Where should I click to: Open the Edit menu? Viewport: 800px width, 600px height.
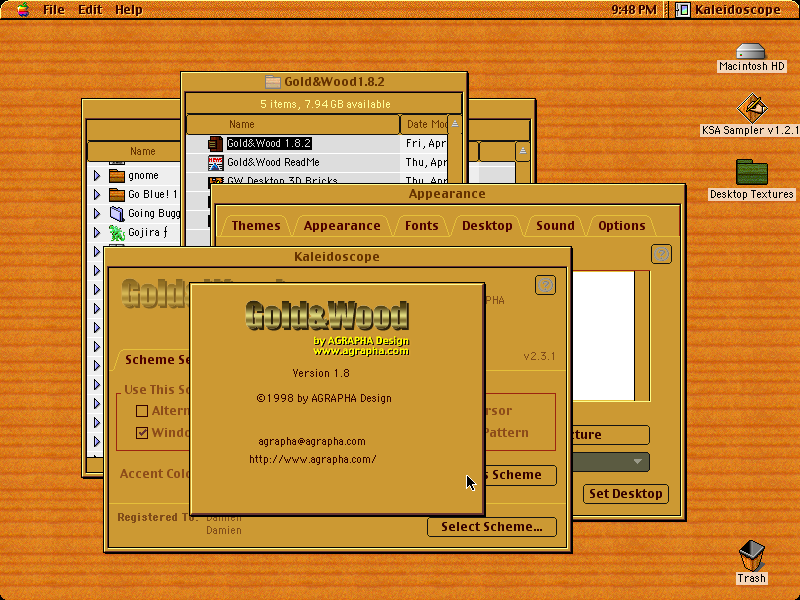click(x=90, y=10)
